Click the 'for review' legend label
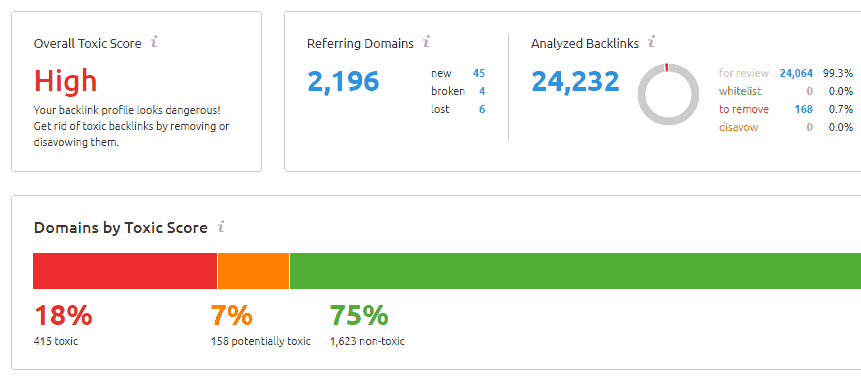The height and width of the screenshot is (378, 861). point(744,73)
